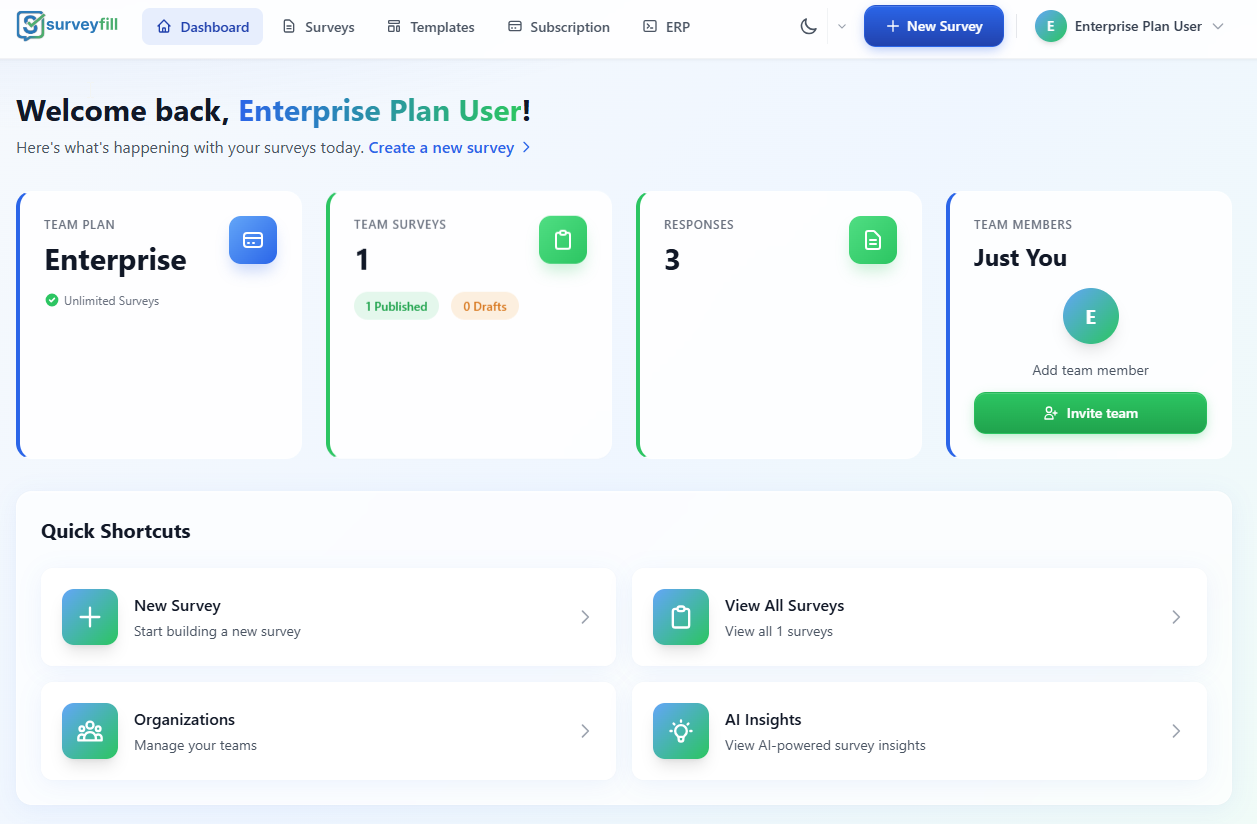Click the document icon on Responses card
1257x824 pixels.
click(x=872, y=240)
